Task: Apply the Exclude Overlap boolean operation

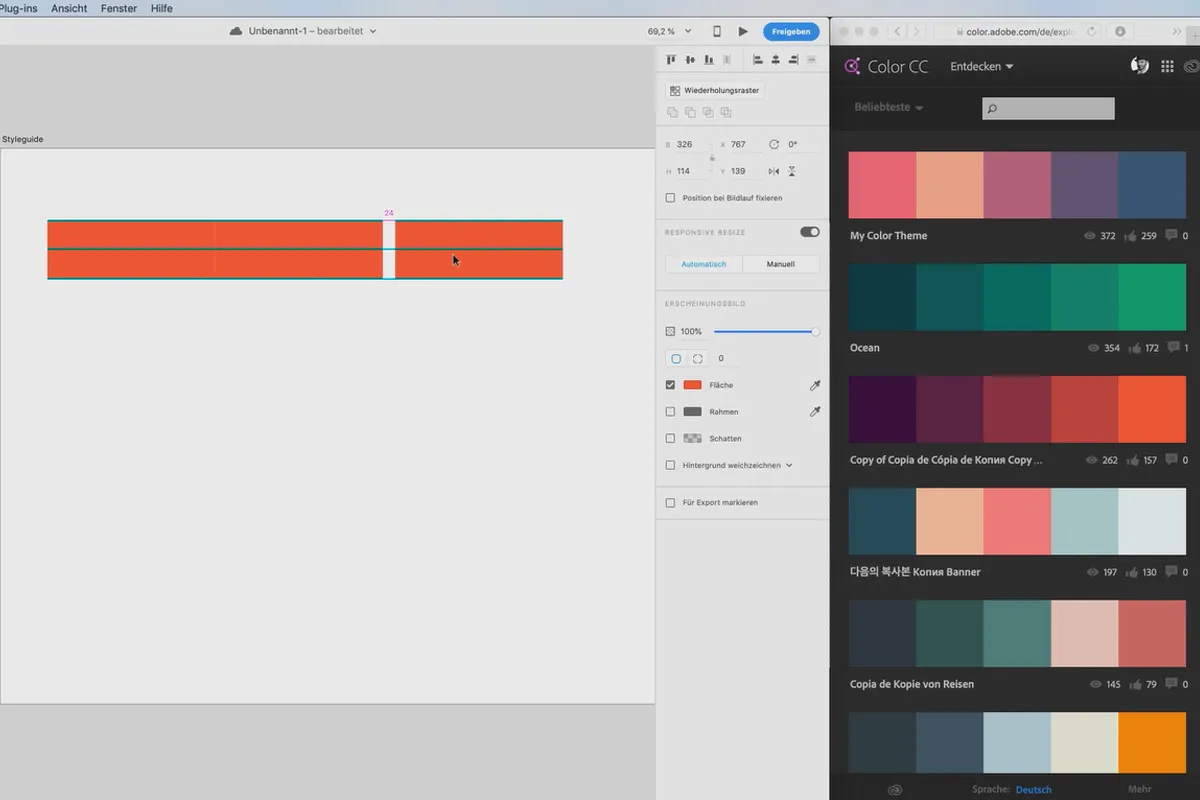Action: 726,112
